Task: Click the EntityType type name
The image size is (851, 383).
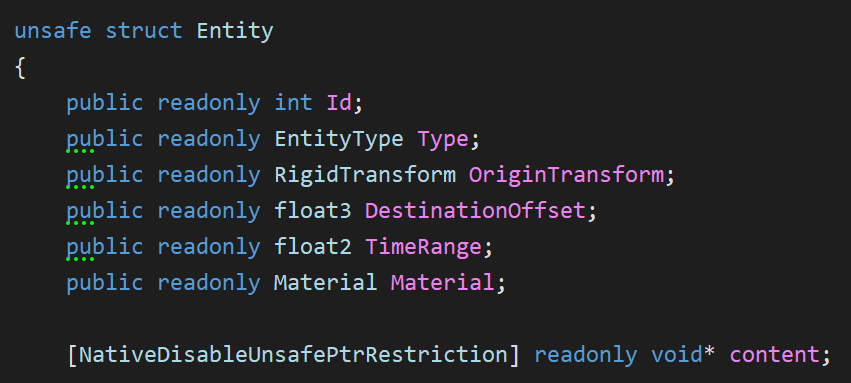Action: (x=339, y=139)
